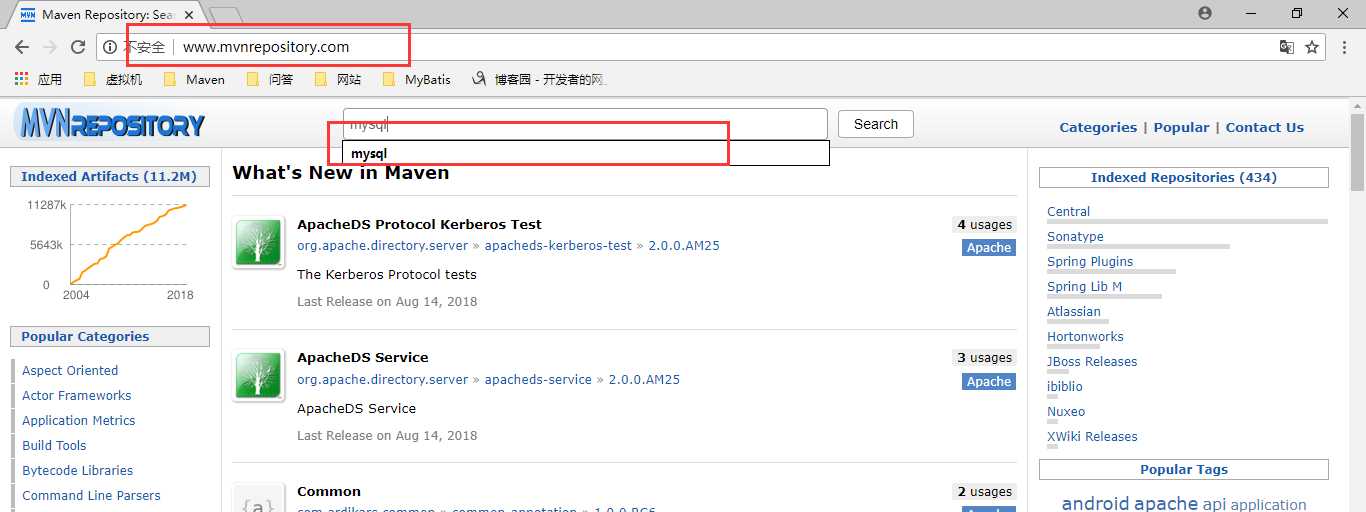The image size is (1366, 512).
Task: Open the Central repository
Action: [1069, 211]
